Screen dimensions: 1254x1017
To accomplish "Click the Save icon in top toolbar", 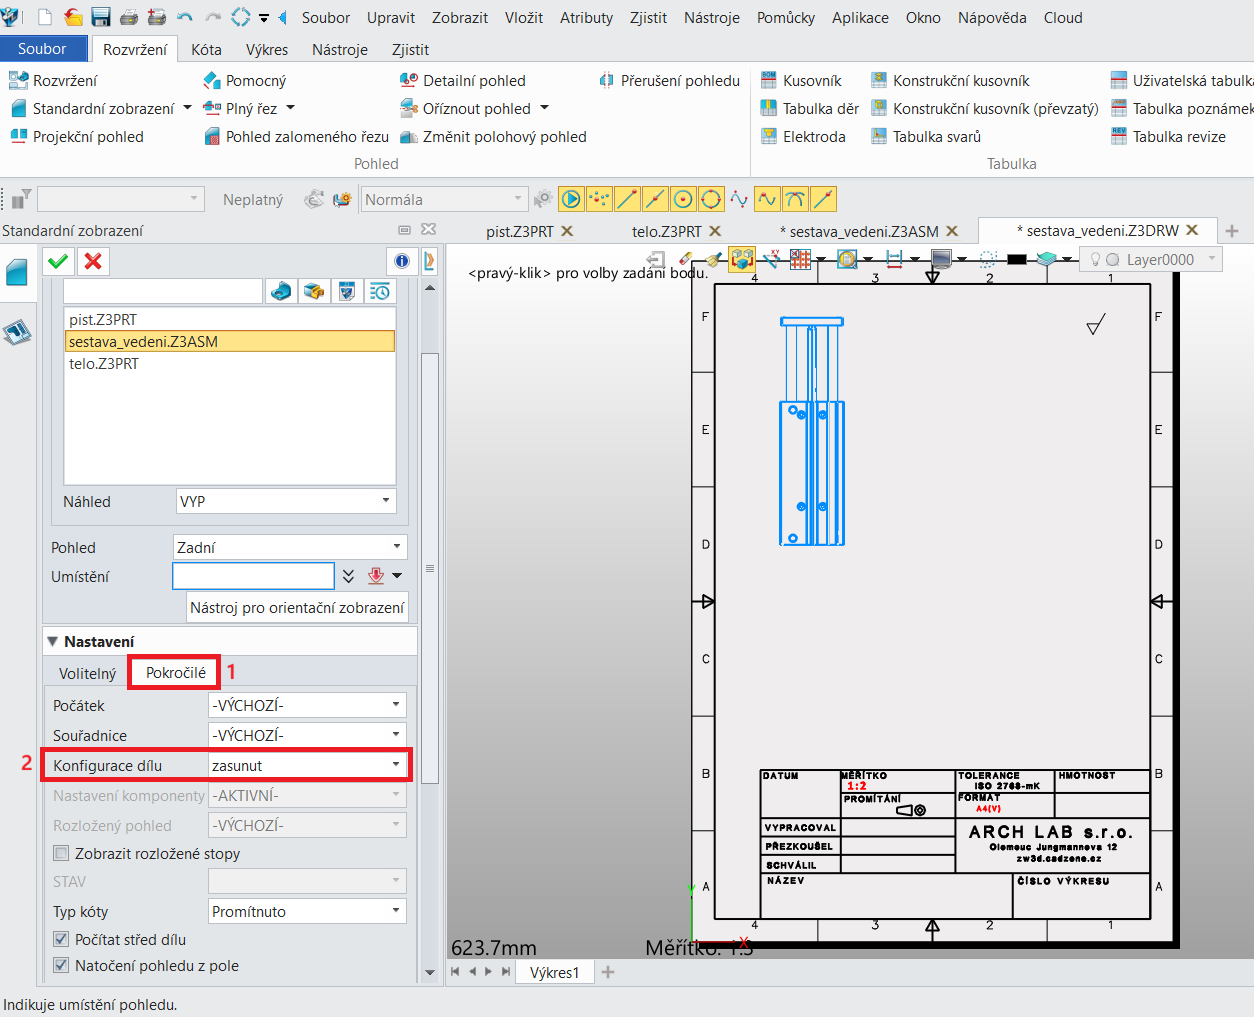I will point(101,17).
